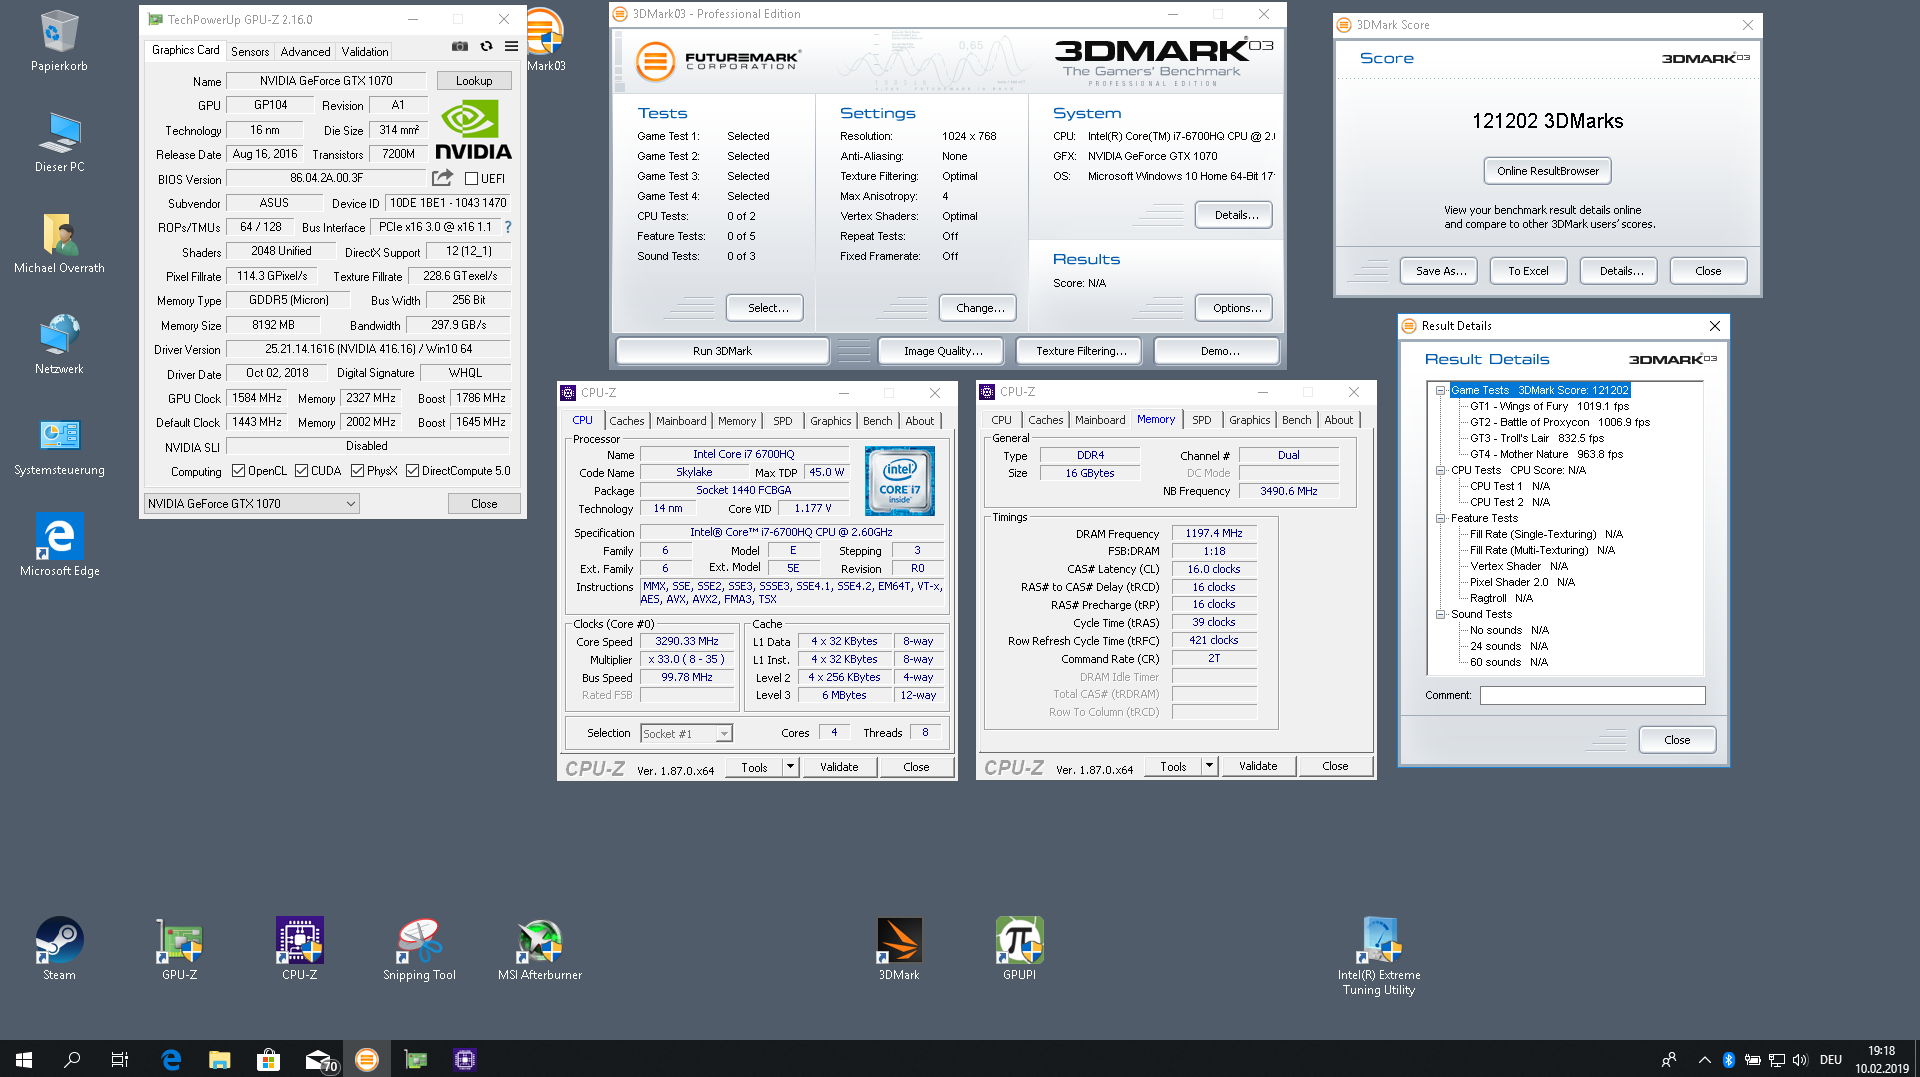
Task: Click Texture Filtering... button
Action: coord(1081,351)
